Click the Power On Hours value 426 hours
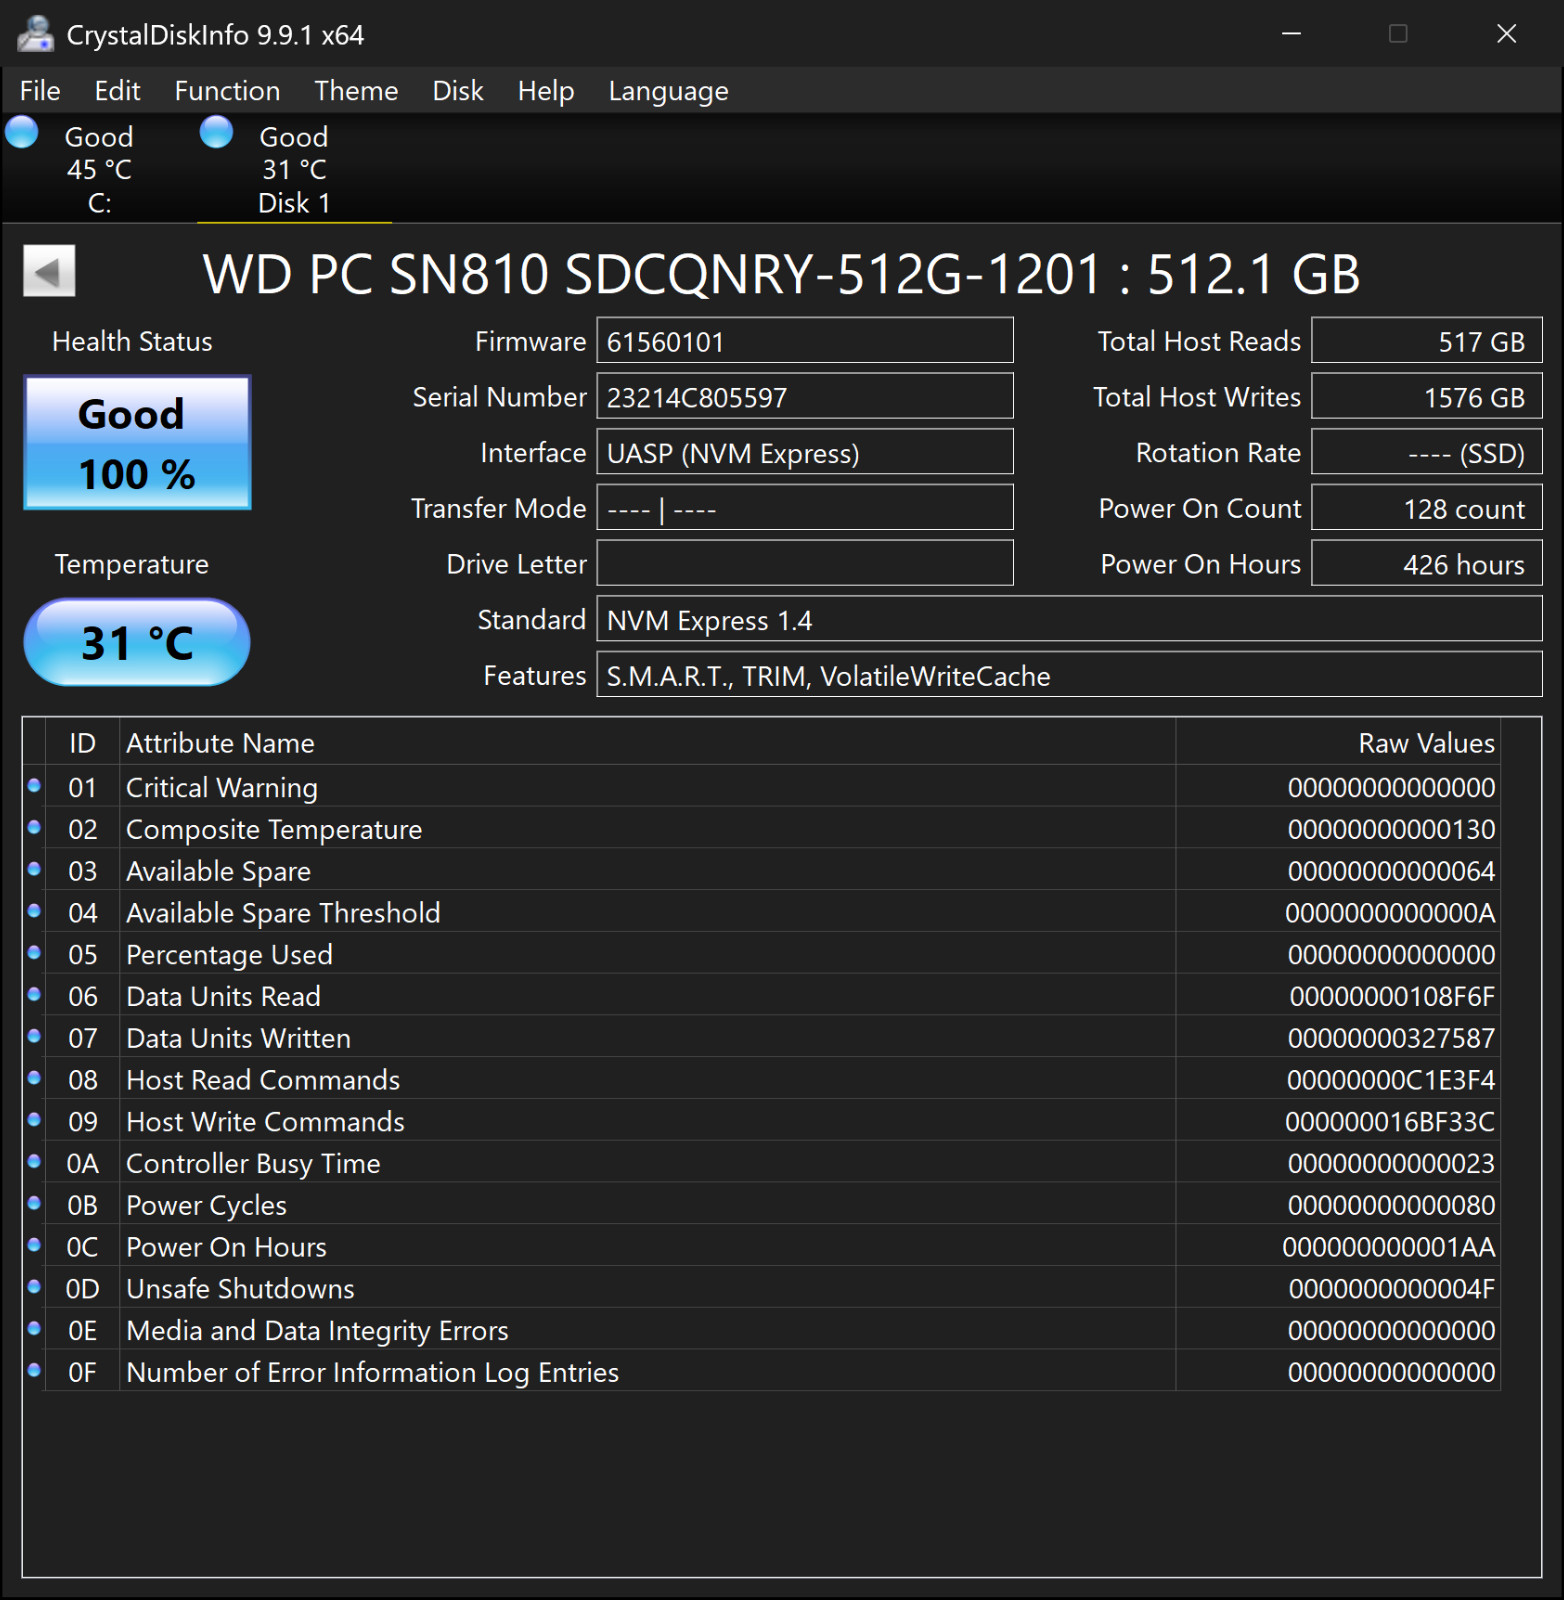 point(1427,564)
